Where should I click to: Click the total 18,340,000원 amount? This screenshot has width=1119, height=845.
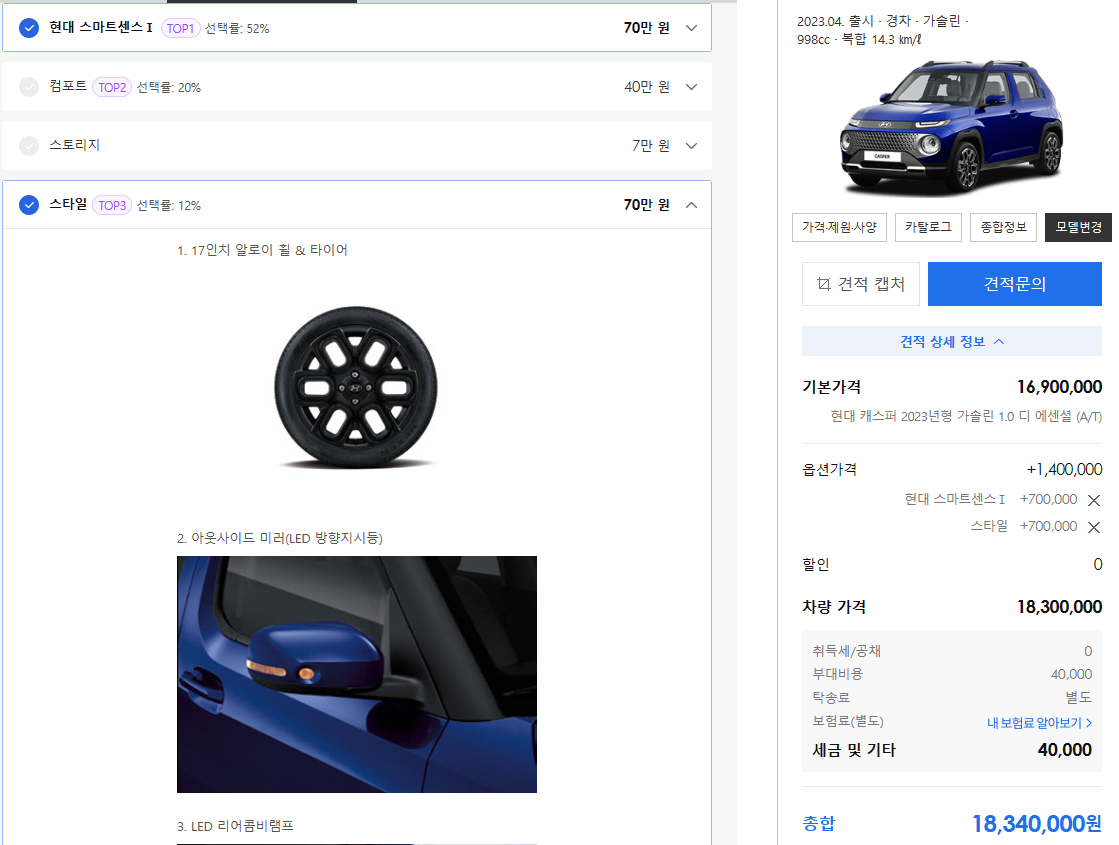[x=1036, y=824]
